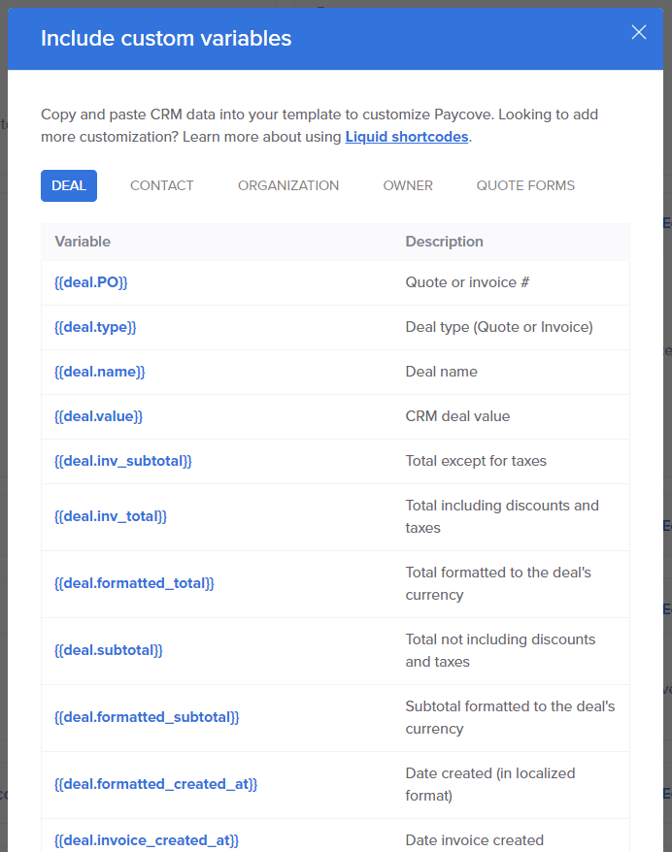Select the {{deal.invoice_created_at}} variable
The image size is (672, 852).
(146, 840)
